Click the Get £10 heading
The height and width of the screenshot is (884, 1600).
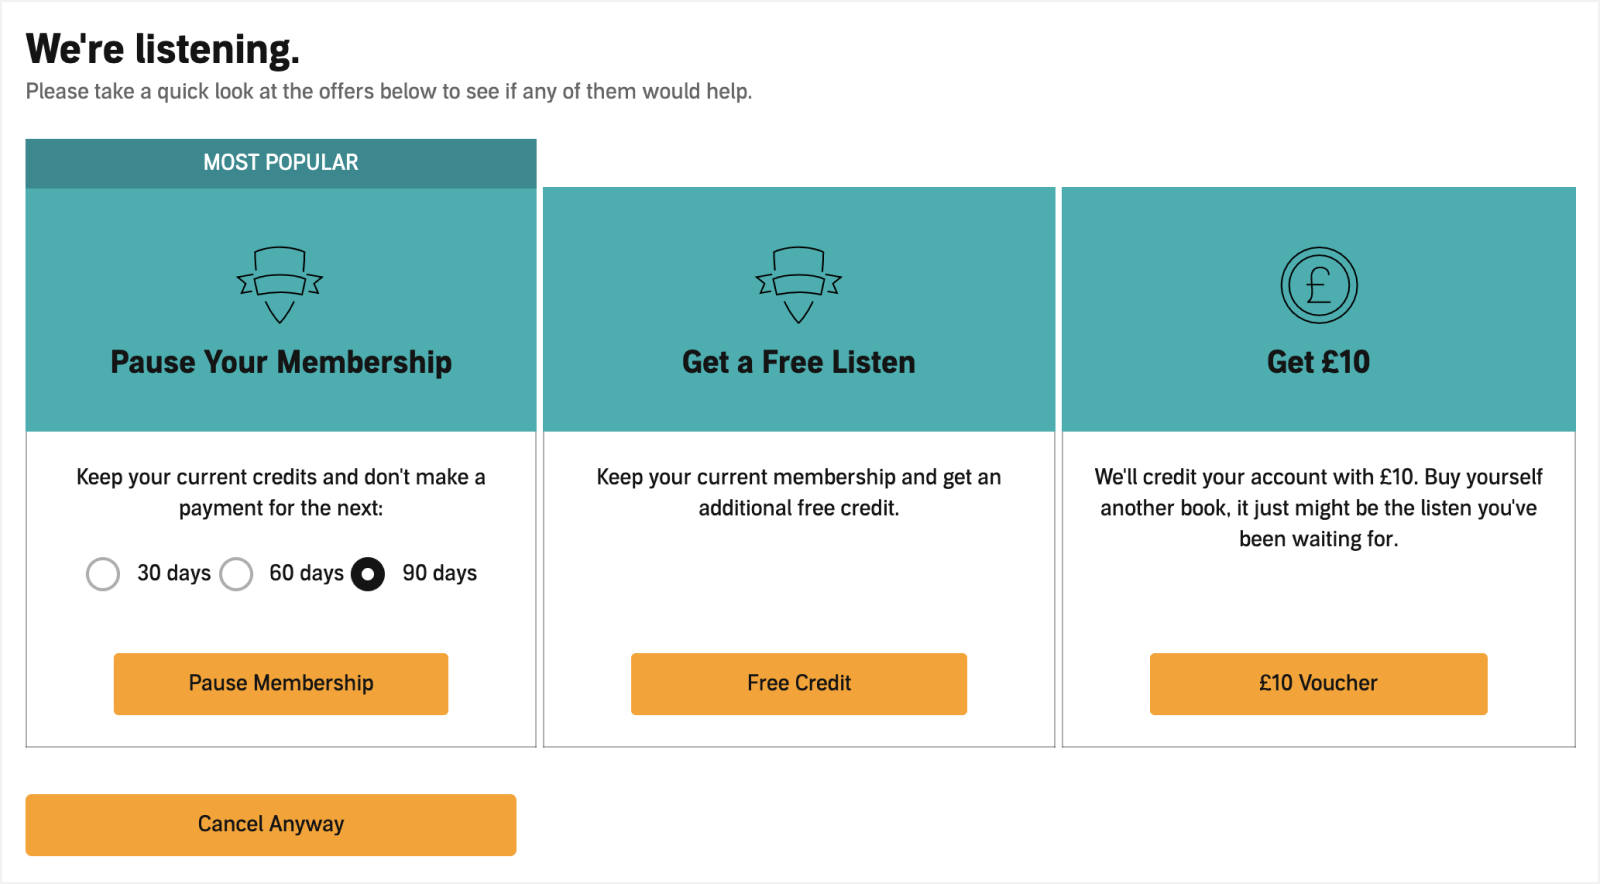coord(1318,362)
